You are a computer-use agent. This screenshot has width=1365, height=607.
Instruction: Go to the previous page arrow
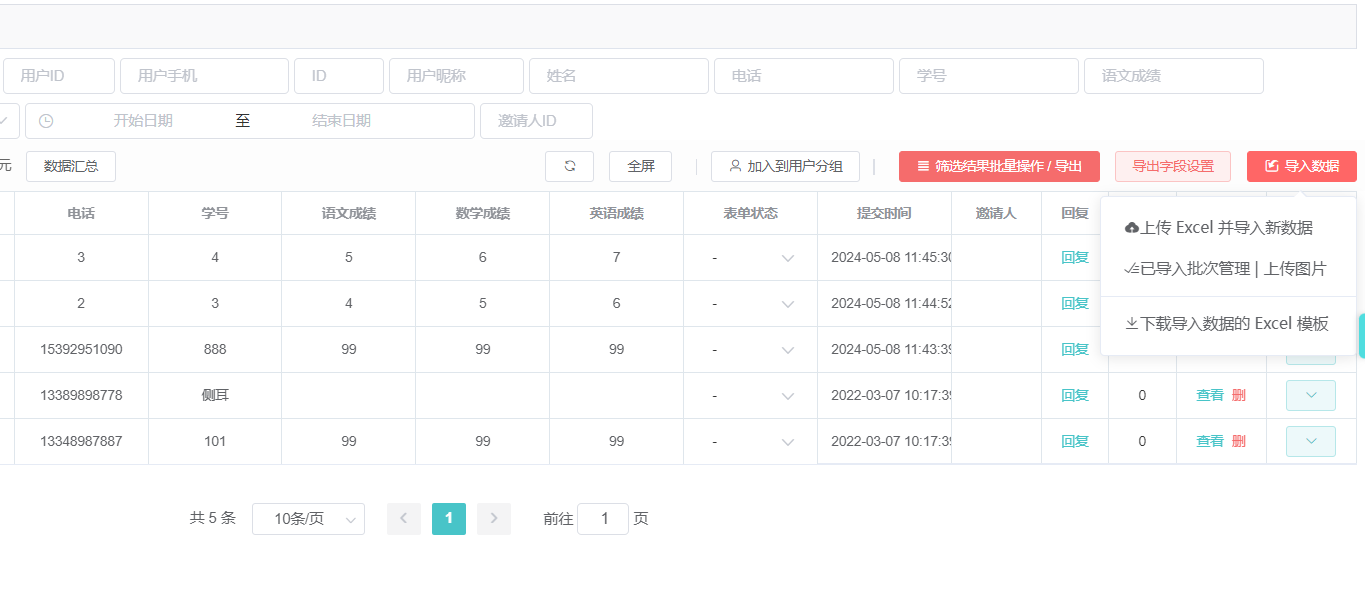tap(404, 518)
